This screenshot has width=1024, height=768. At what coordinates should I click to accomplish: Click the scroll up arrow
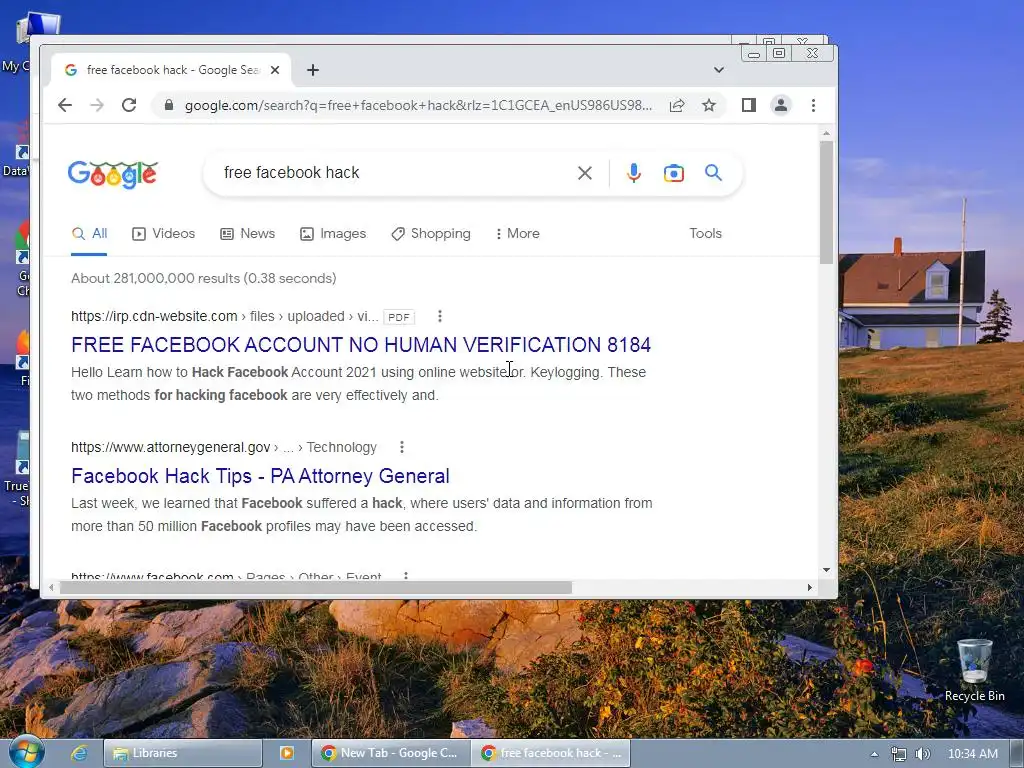click(826, 133)
